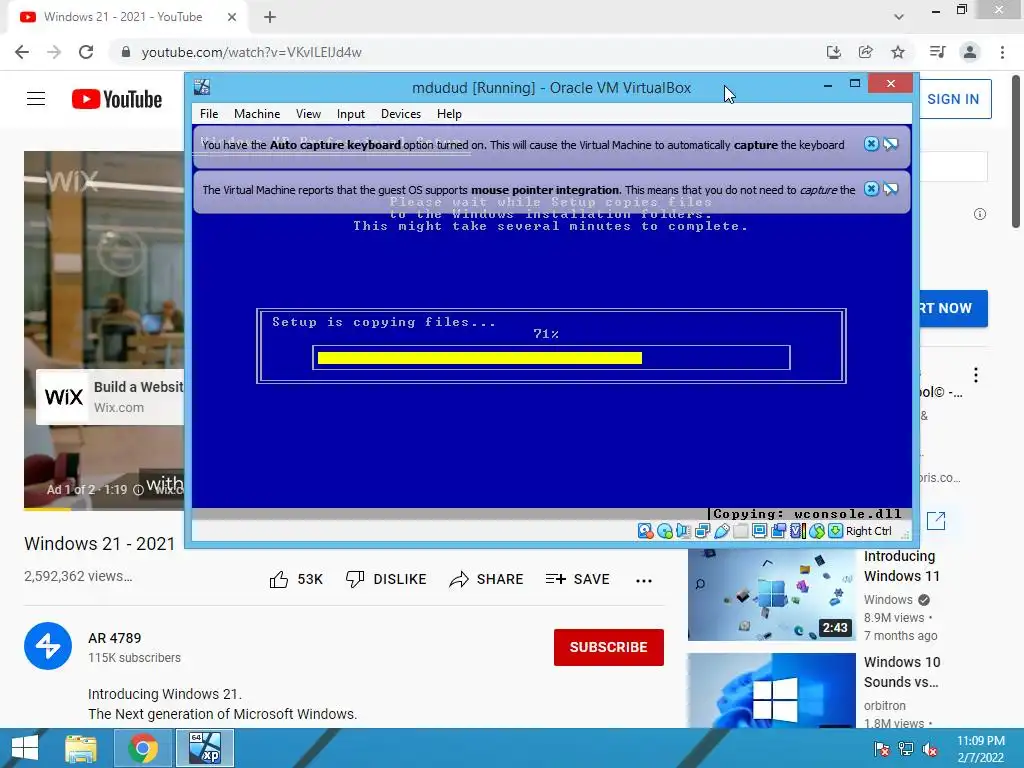Click the AR 4789 channel name
The width and height of the screenshot is (1024, 768).
pyautogui.click(x=114, y=638)
